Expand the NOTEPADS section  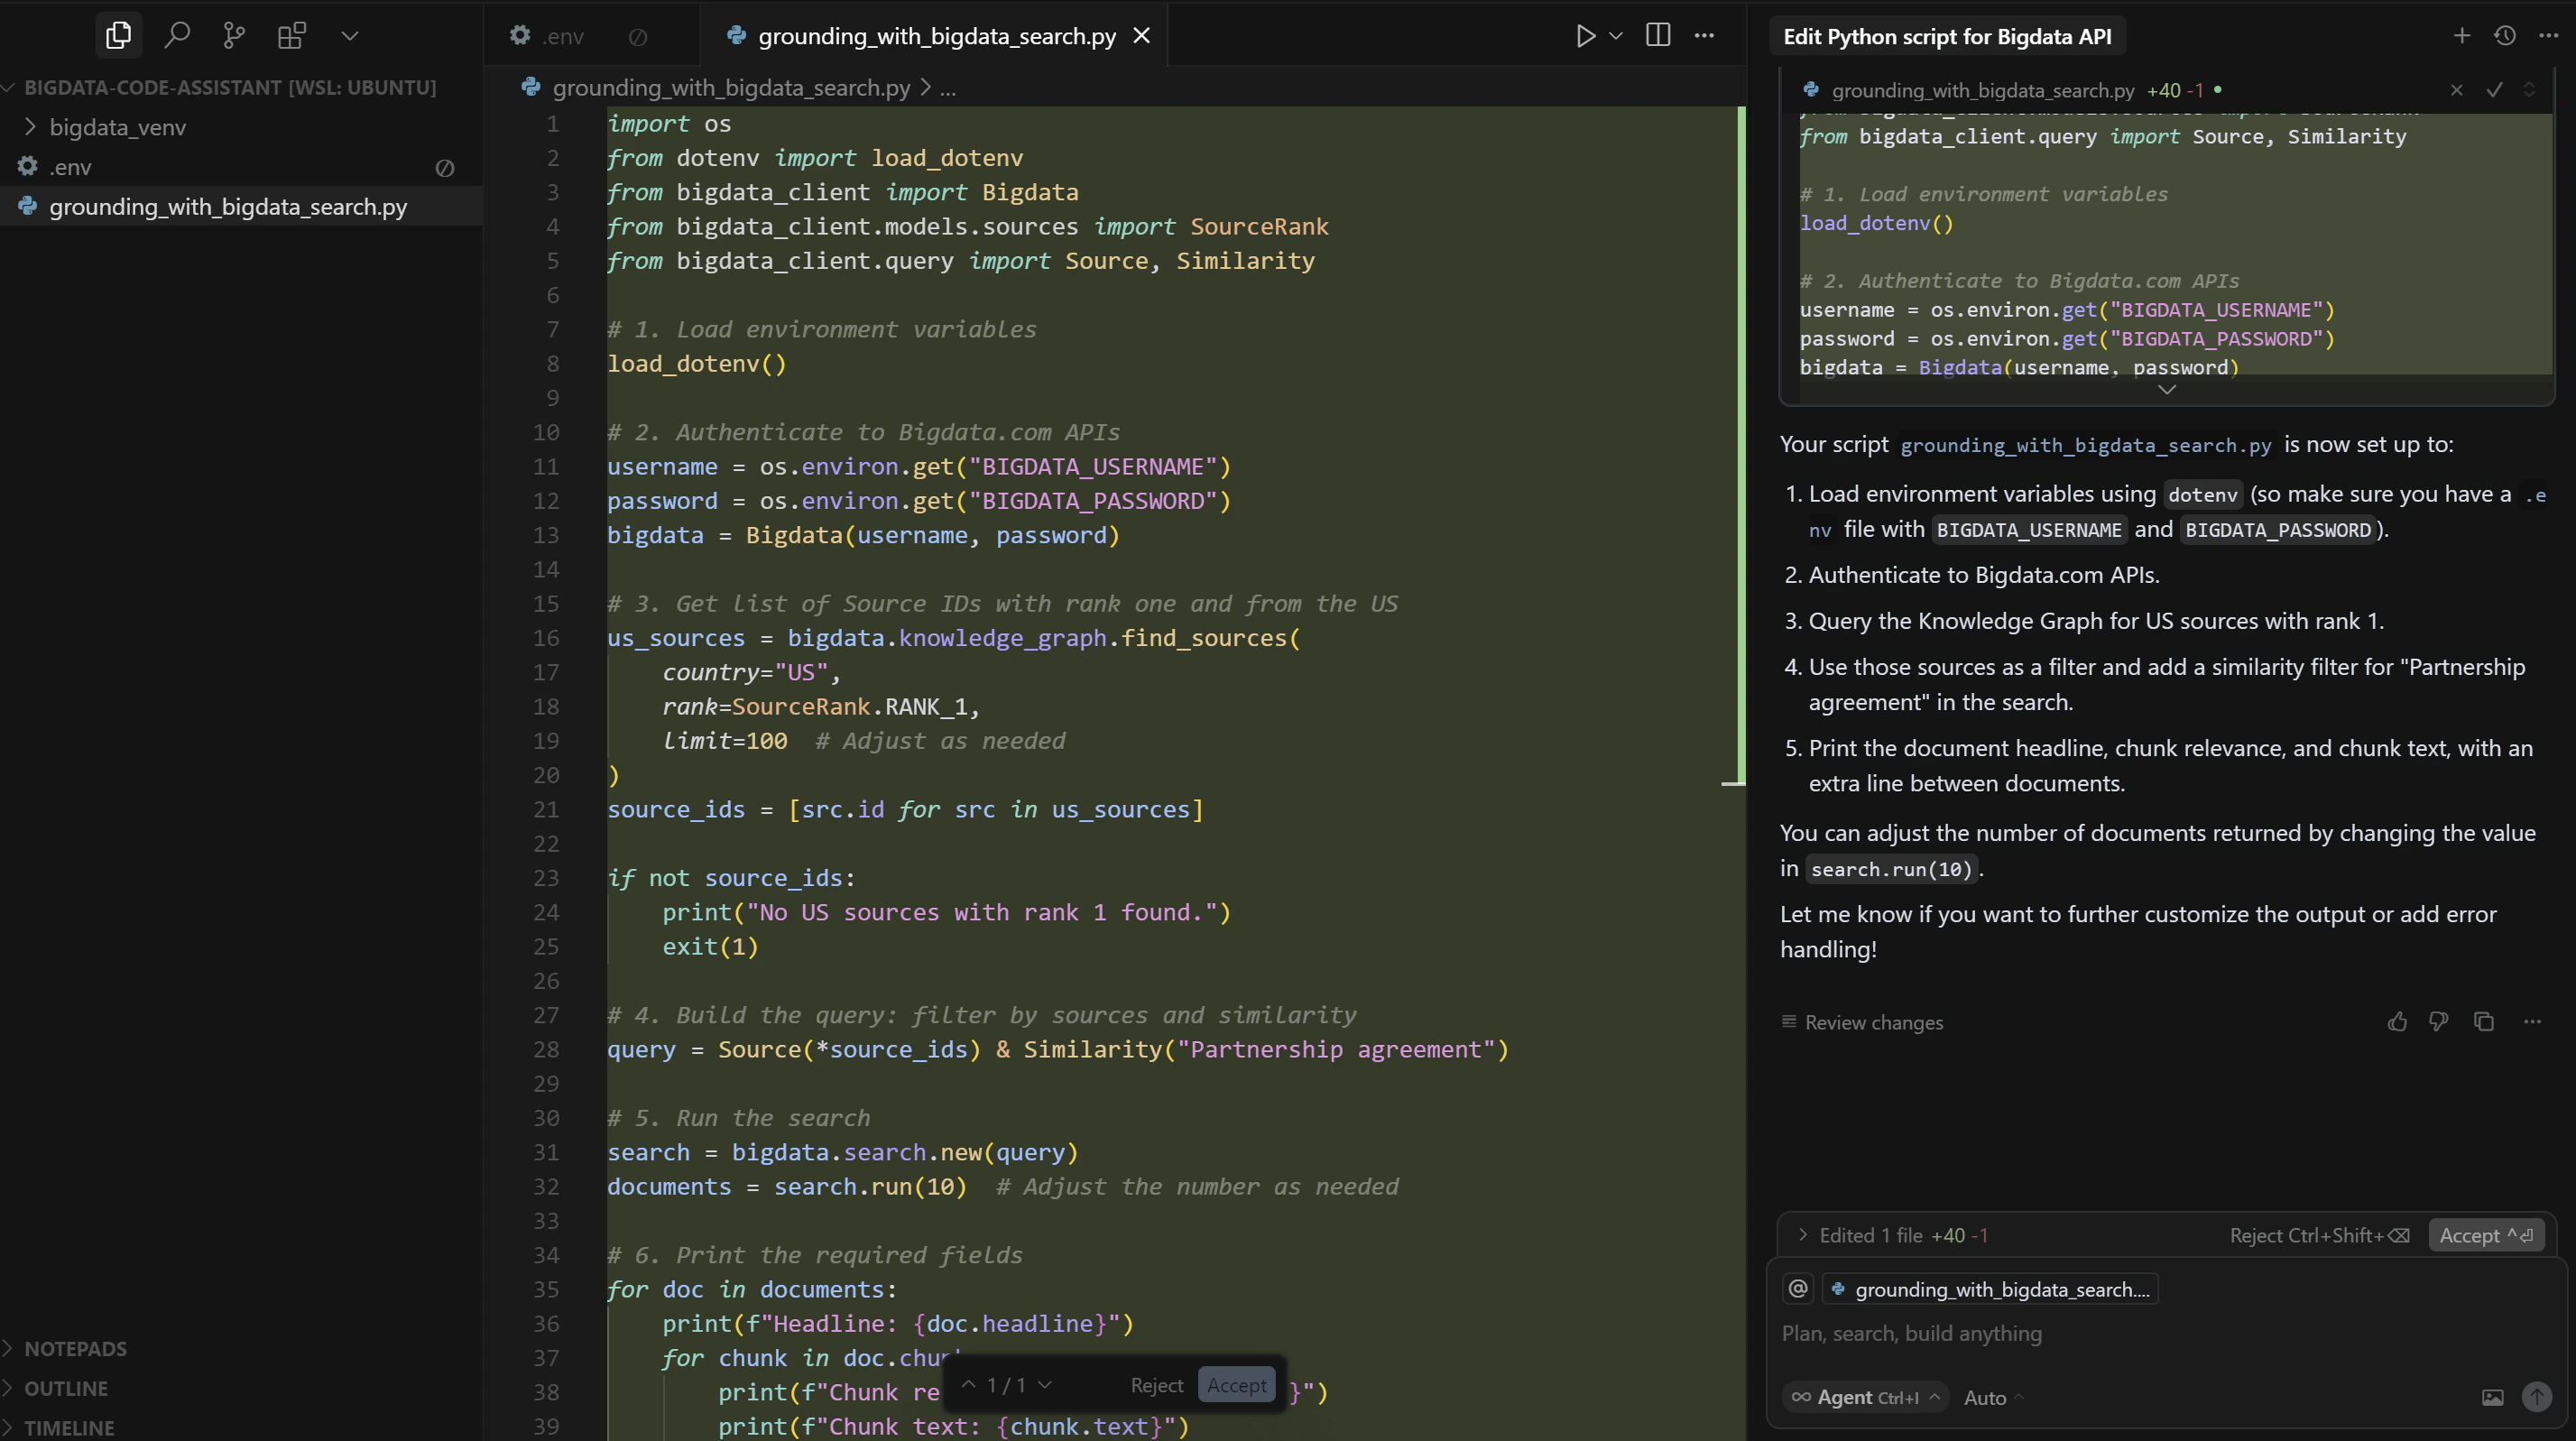pyautogui.click(x=75, y=1348)
